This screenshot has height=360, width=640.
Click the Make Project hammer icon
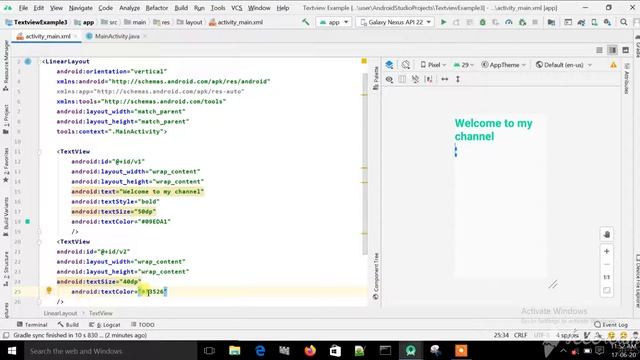(305, 22)
